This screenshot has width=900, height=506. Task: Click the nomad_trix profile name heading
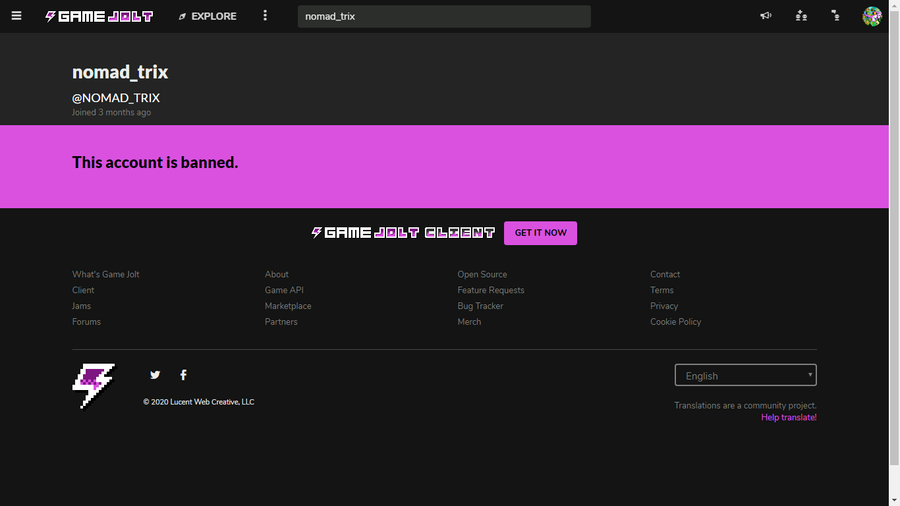click(120, 72)
